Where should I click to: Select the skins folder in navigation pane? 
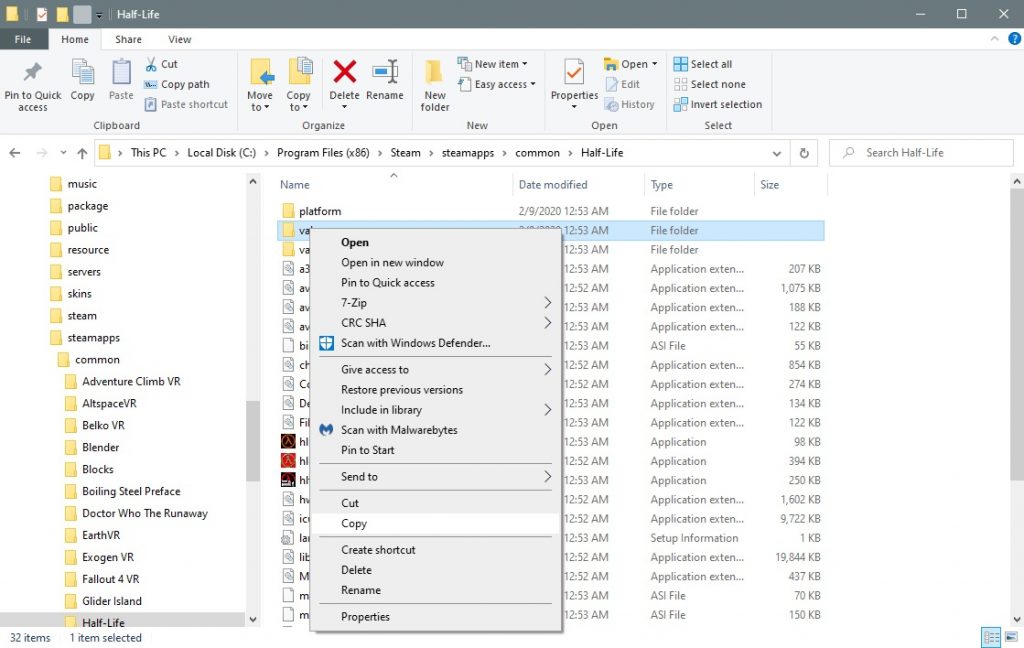pos(79,294)
